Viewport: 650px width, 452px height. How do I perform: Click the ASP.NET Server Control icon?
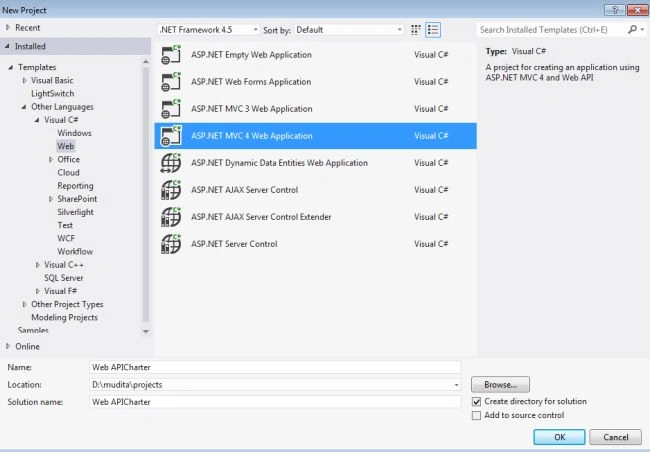(x=171, y=244)
